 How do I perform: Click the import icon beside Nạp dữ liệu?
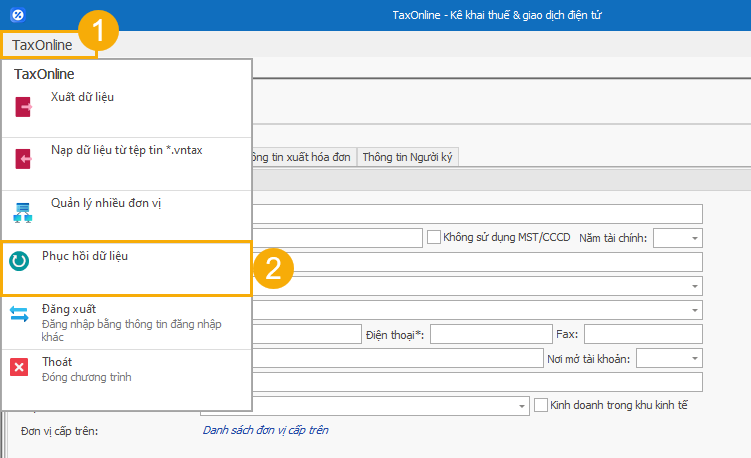(x=23, y=159)
